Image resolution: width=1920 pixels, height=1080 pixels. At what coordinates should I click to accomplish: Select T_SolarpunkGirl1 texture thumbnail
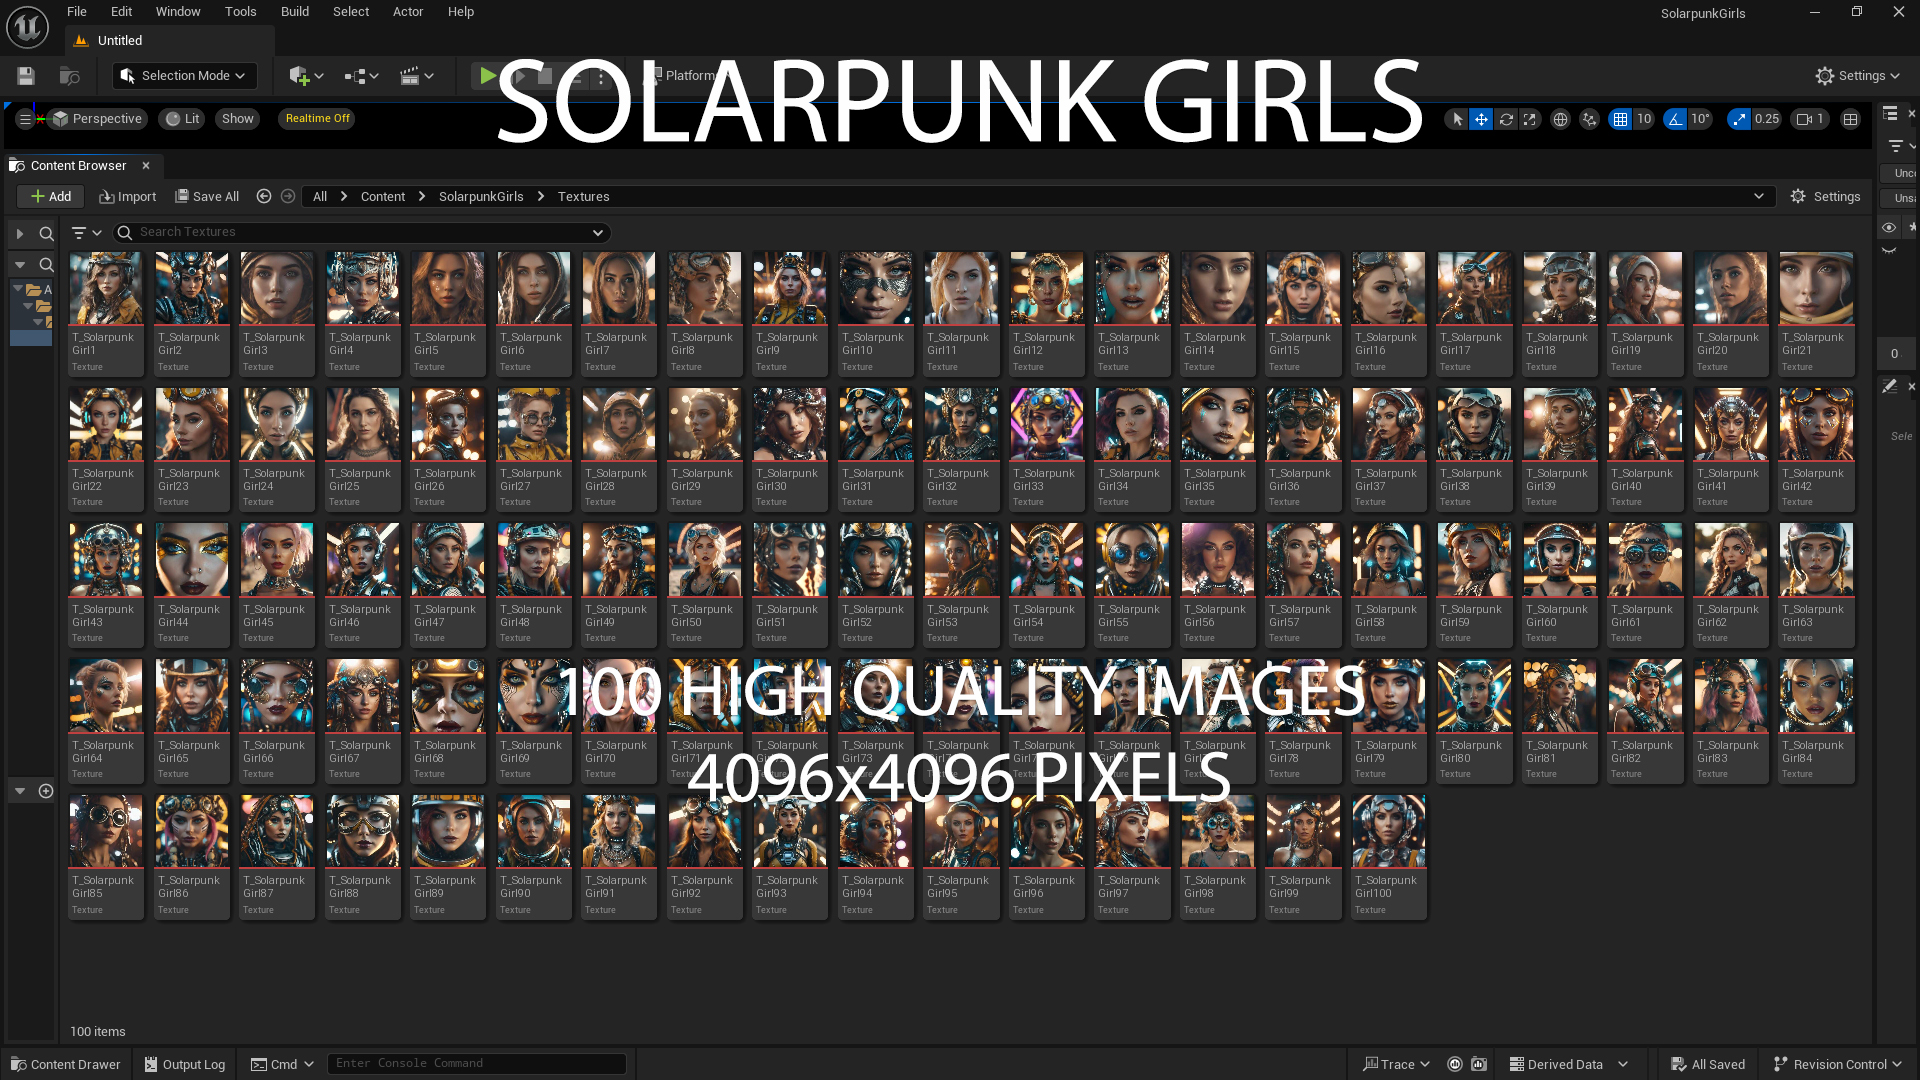(x=106, y=313)
